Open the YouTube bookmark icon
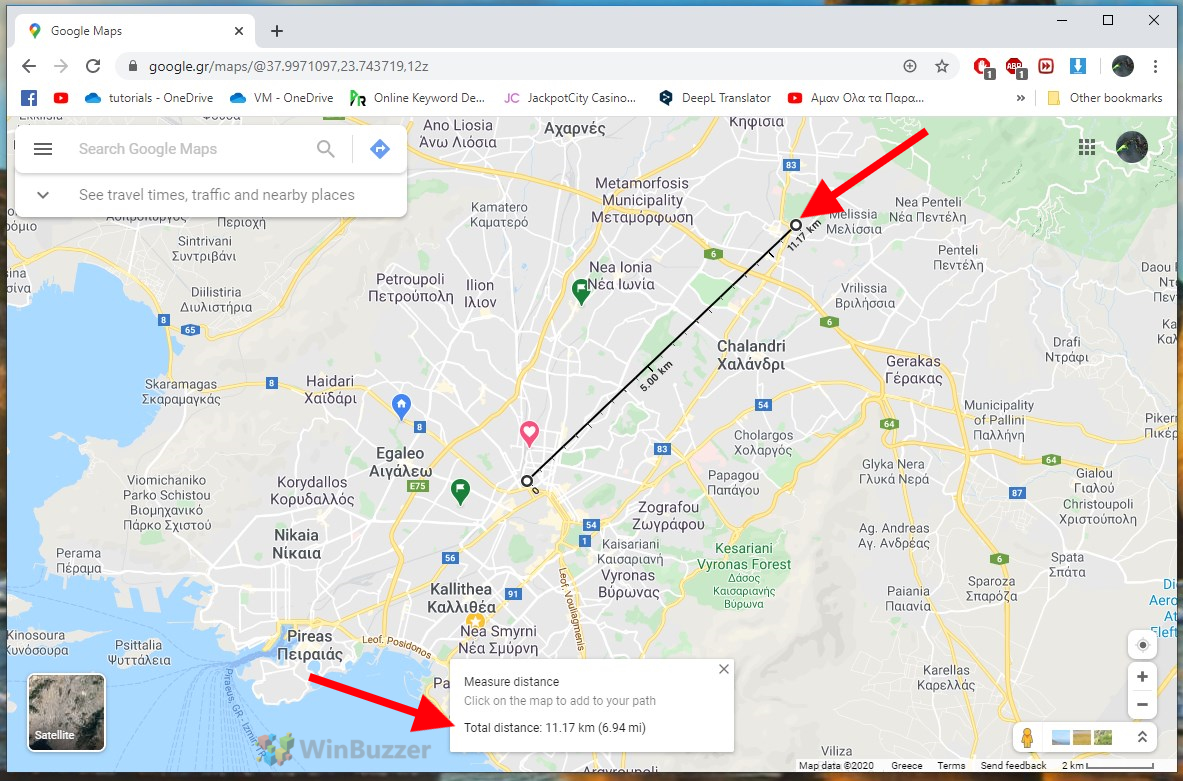1183x781 pixels. (60, 98)
